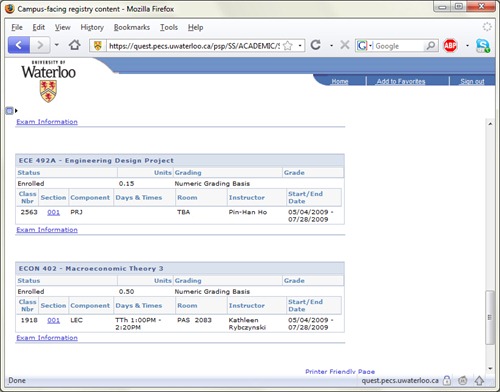Open the View menu
The width and height of the screenshot is (500, 392).
pos(63,27)
